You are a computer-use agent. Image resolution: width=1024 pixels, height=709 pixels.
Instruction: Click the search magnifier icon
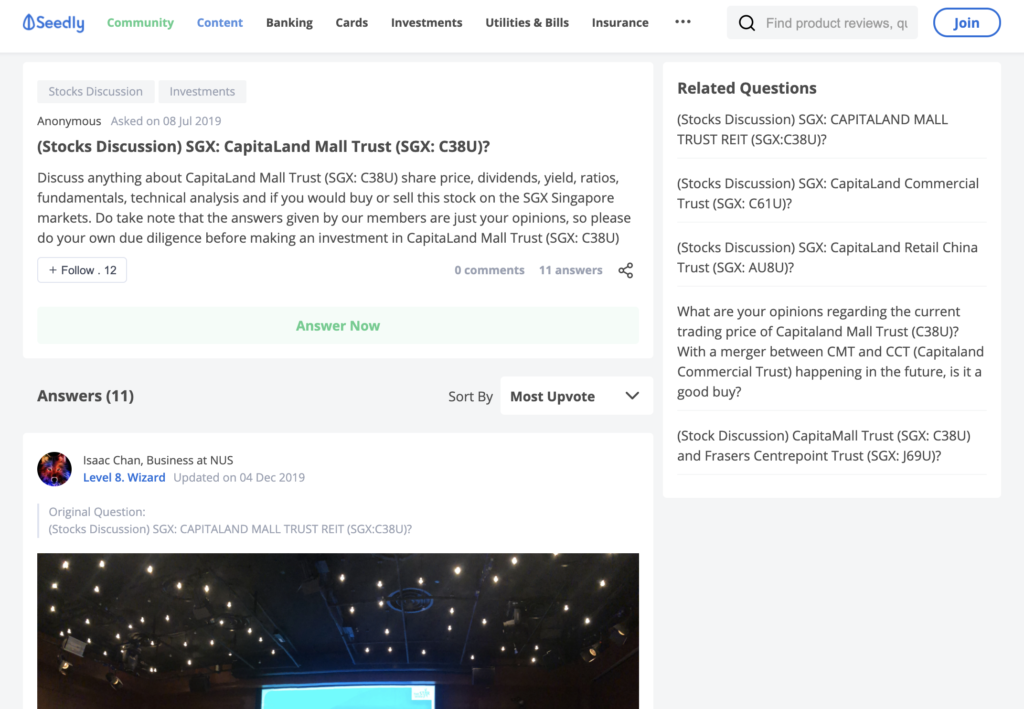coord(746,24)
